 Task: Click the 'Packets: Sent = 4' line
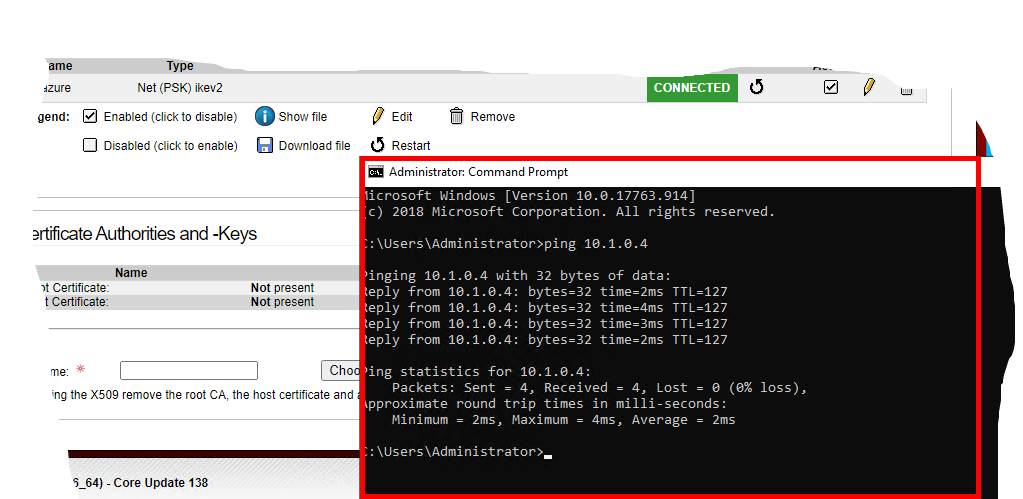point(600,388)
